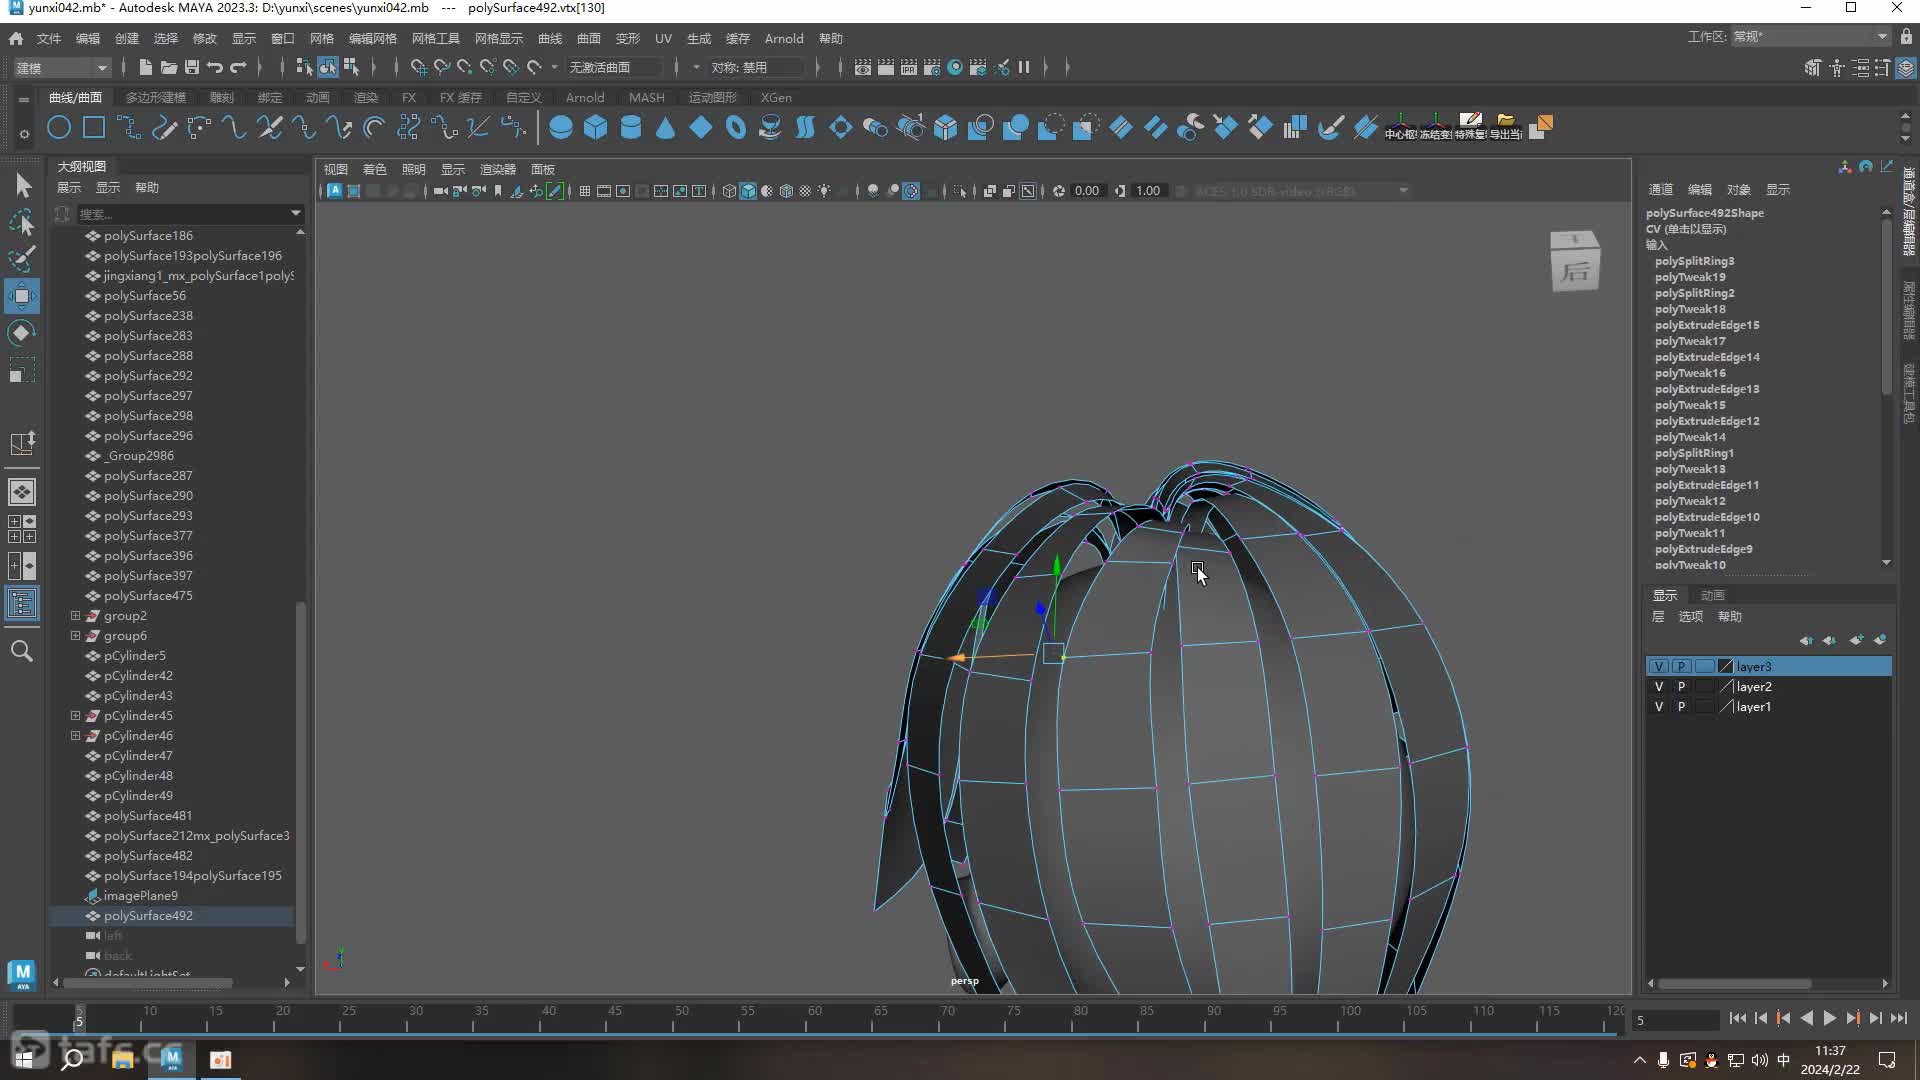This screenshot has width=1920, height=1080.
Task: Open the 网格工具 menu
Action: 436,38
